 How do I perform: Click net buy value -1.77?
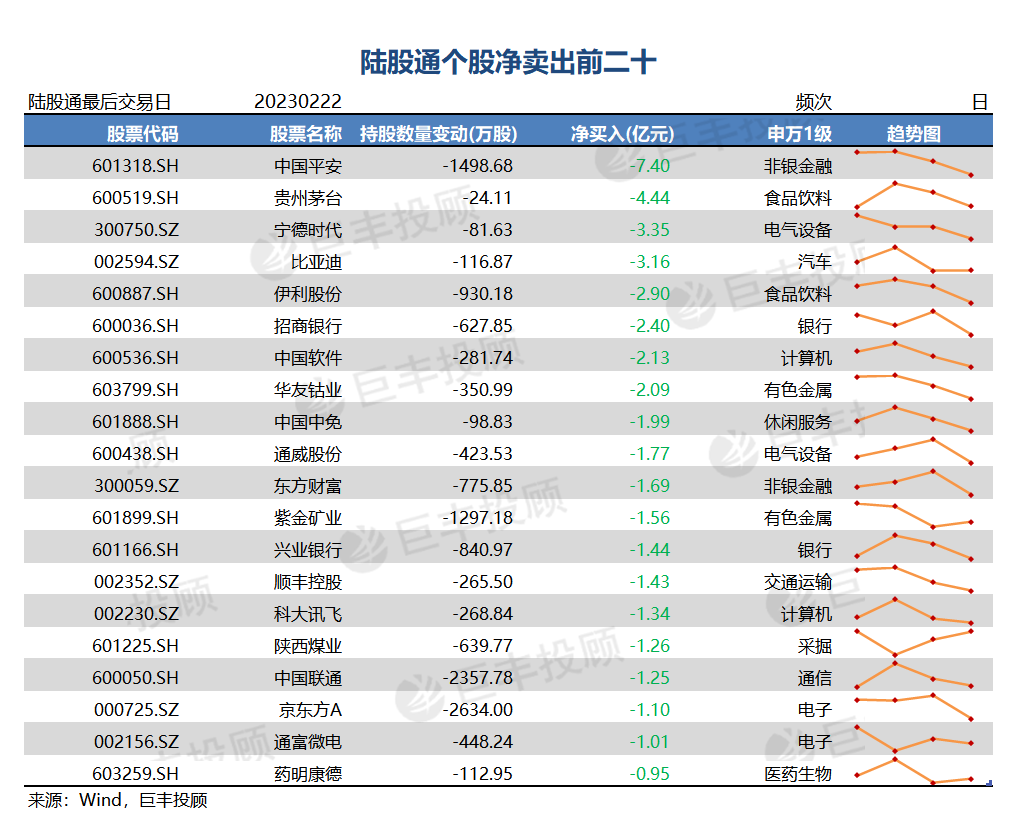(x=649, y=454)
